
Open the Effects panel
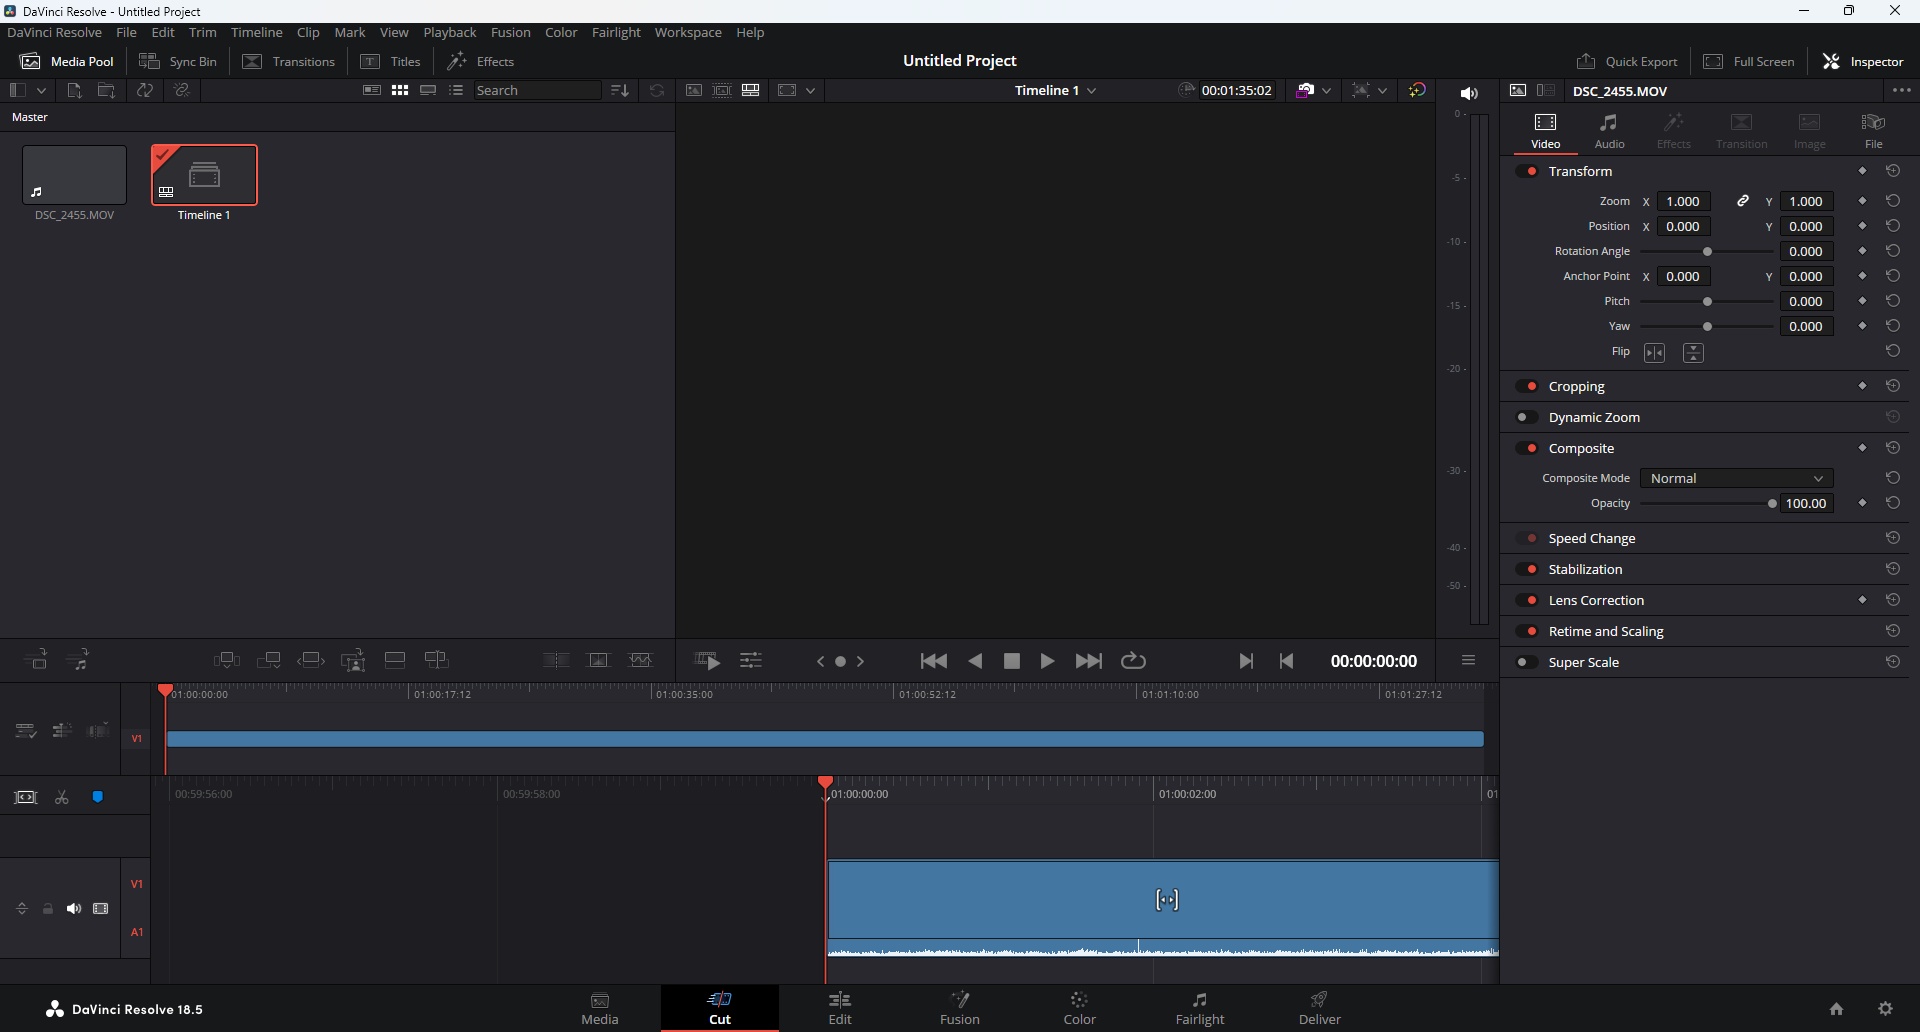click(x=481, y=61)
